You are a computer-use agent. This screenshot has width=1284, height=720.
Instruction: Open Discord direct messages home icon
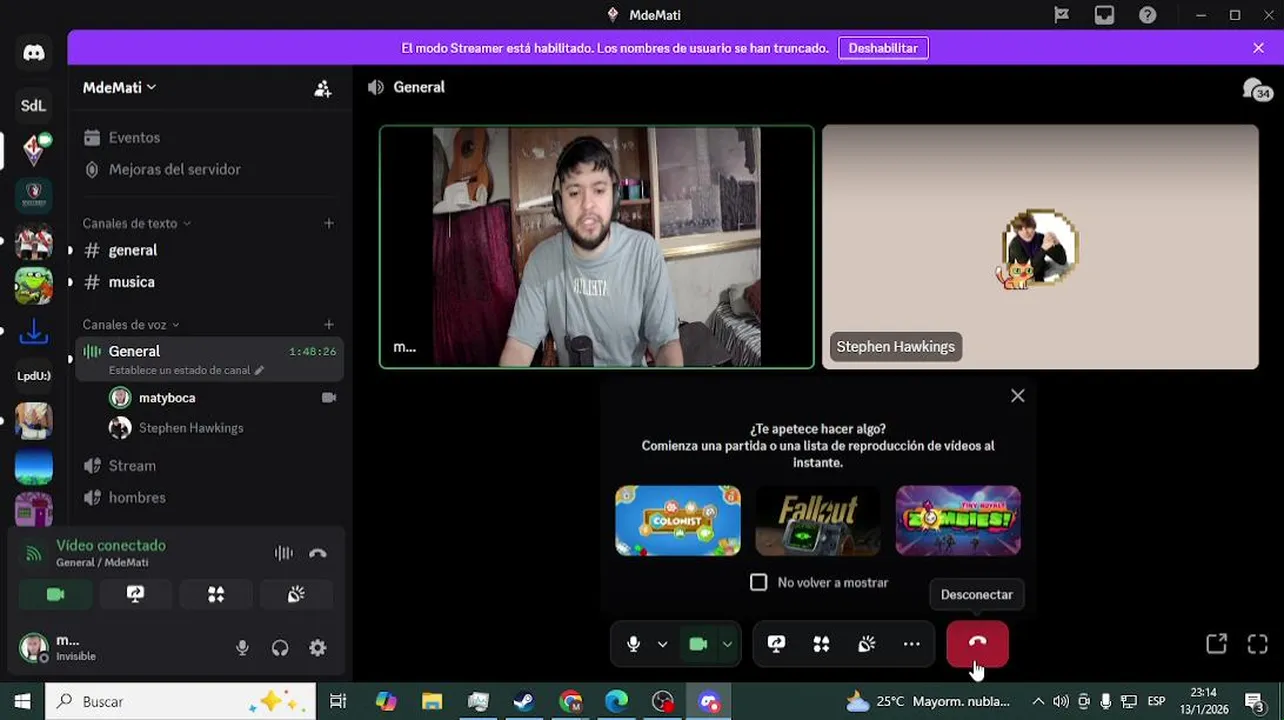[x=34, y=53]
